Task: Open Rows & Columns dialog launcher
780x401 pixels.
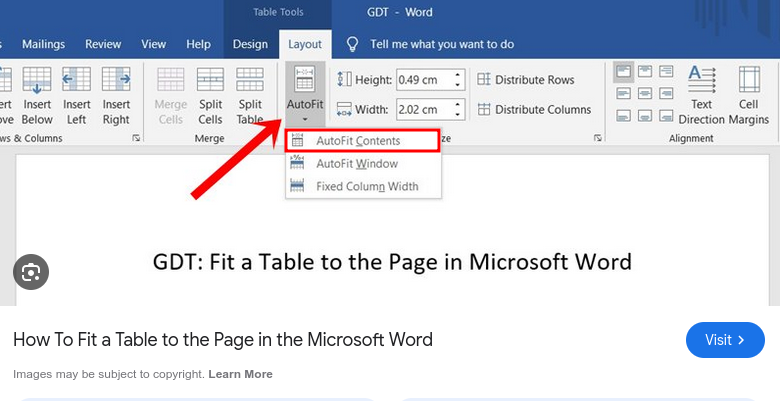Action: 136,138
